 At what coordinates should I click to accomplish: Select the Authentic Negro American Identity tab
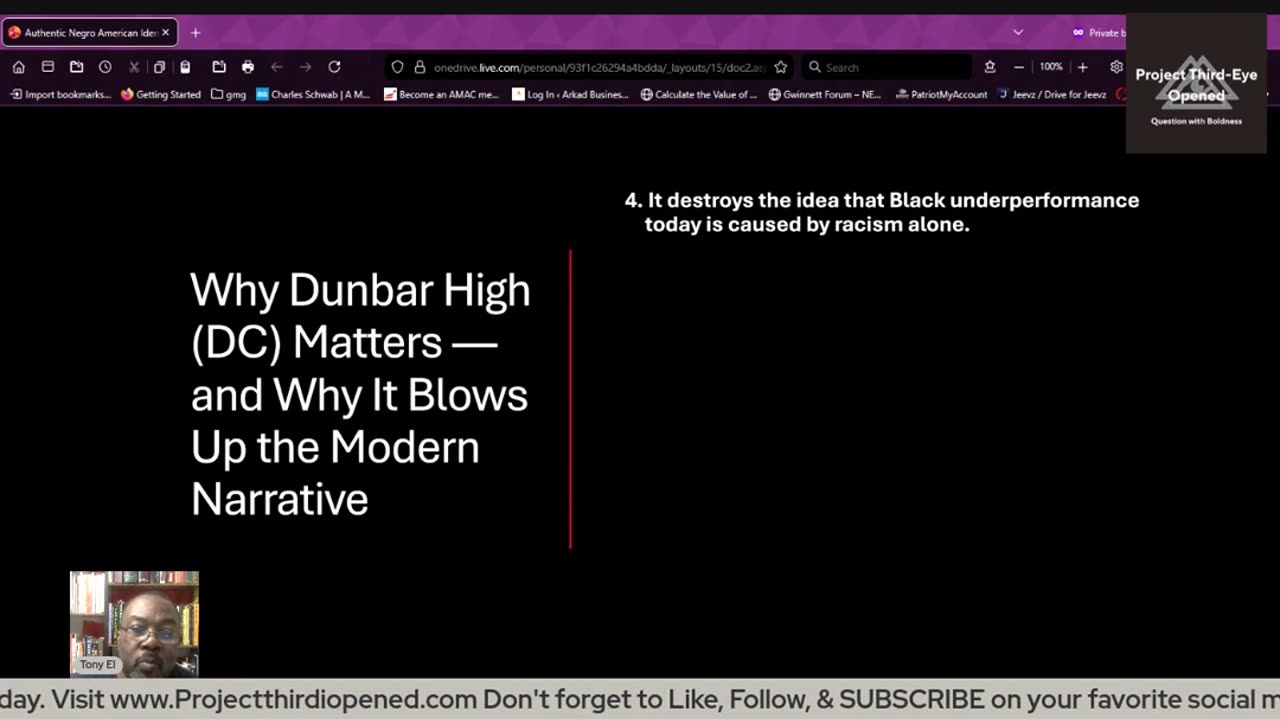coord(90,32)
